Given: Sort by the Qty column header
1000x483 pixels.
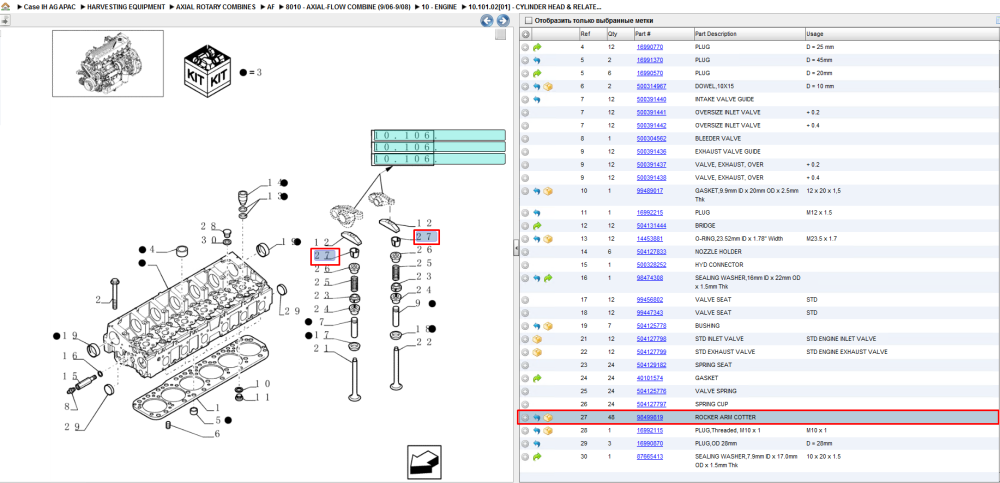Looking at the screenshot, I should tap(619, 34).
